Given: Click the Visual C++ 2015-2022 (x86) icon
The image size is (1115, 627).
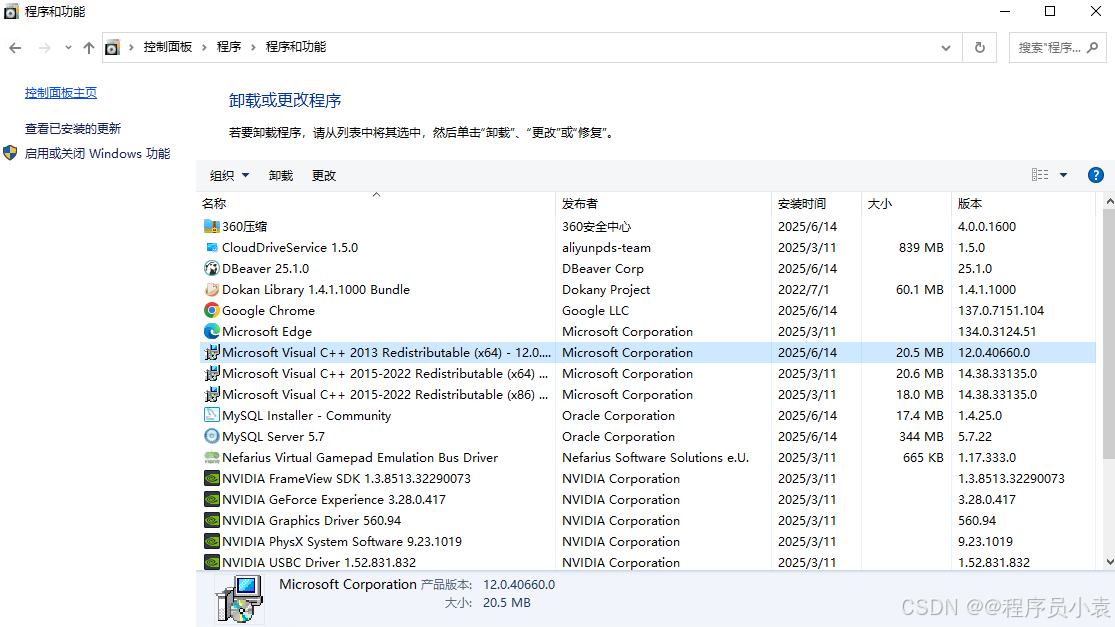Looking at the screenshot, I should tap(211, 394).
